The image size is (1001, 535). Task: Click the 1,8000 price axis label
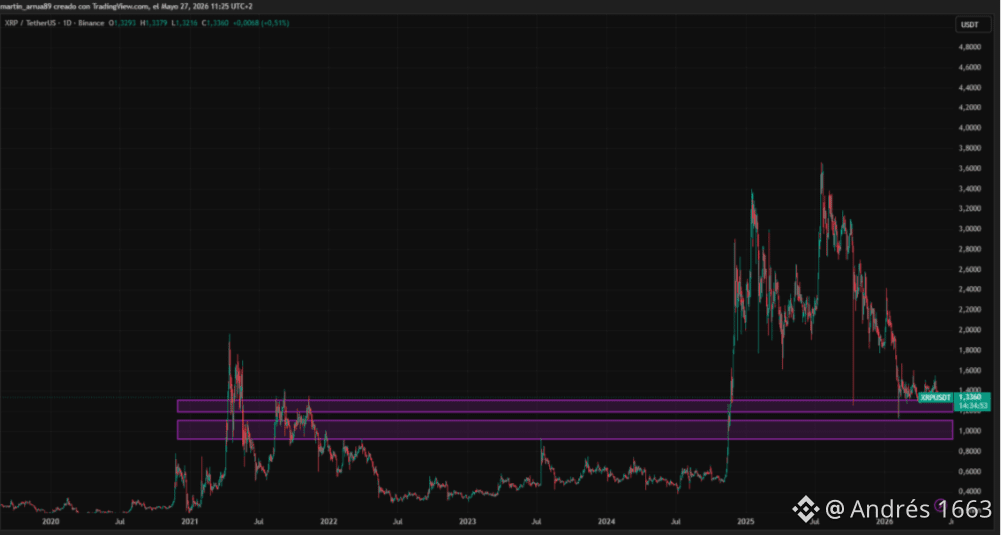pos(970,350)
